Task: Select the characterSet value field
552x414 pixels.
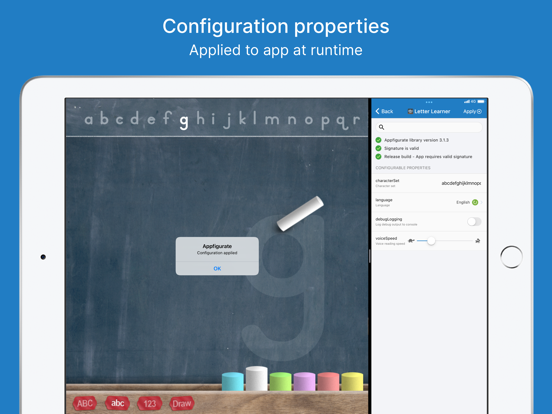Action: pos(461,183)
